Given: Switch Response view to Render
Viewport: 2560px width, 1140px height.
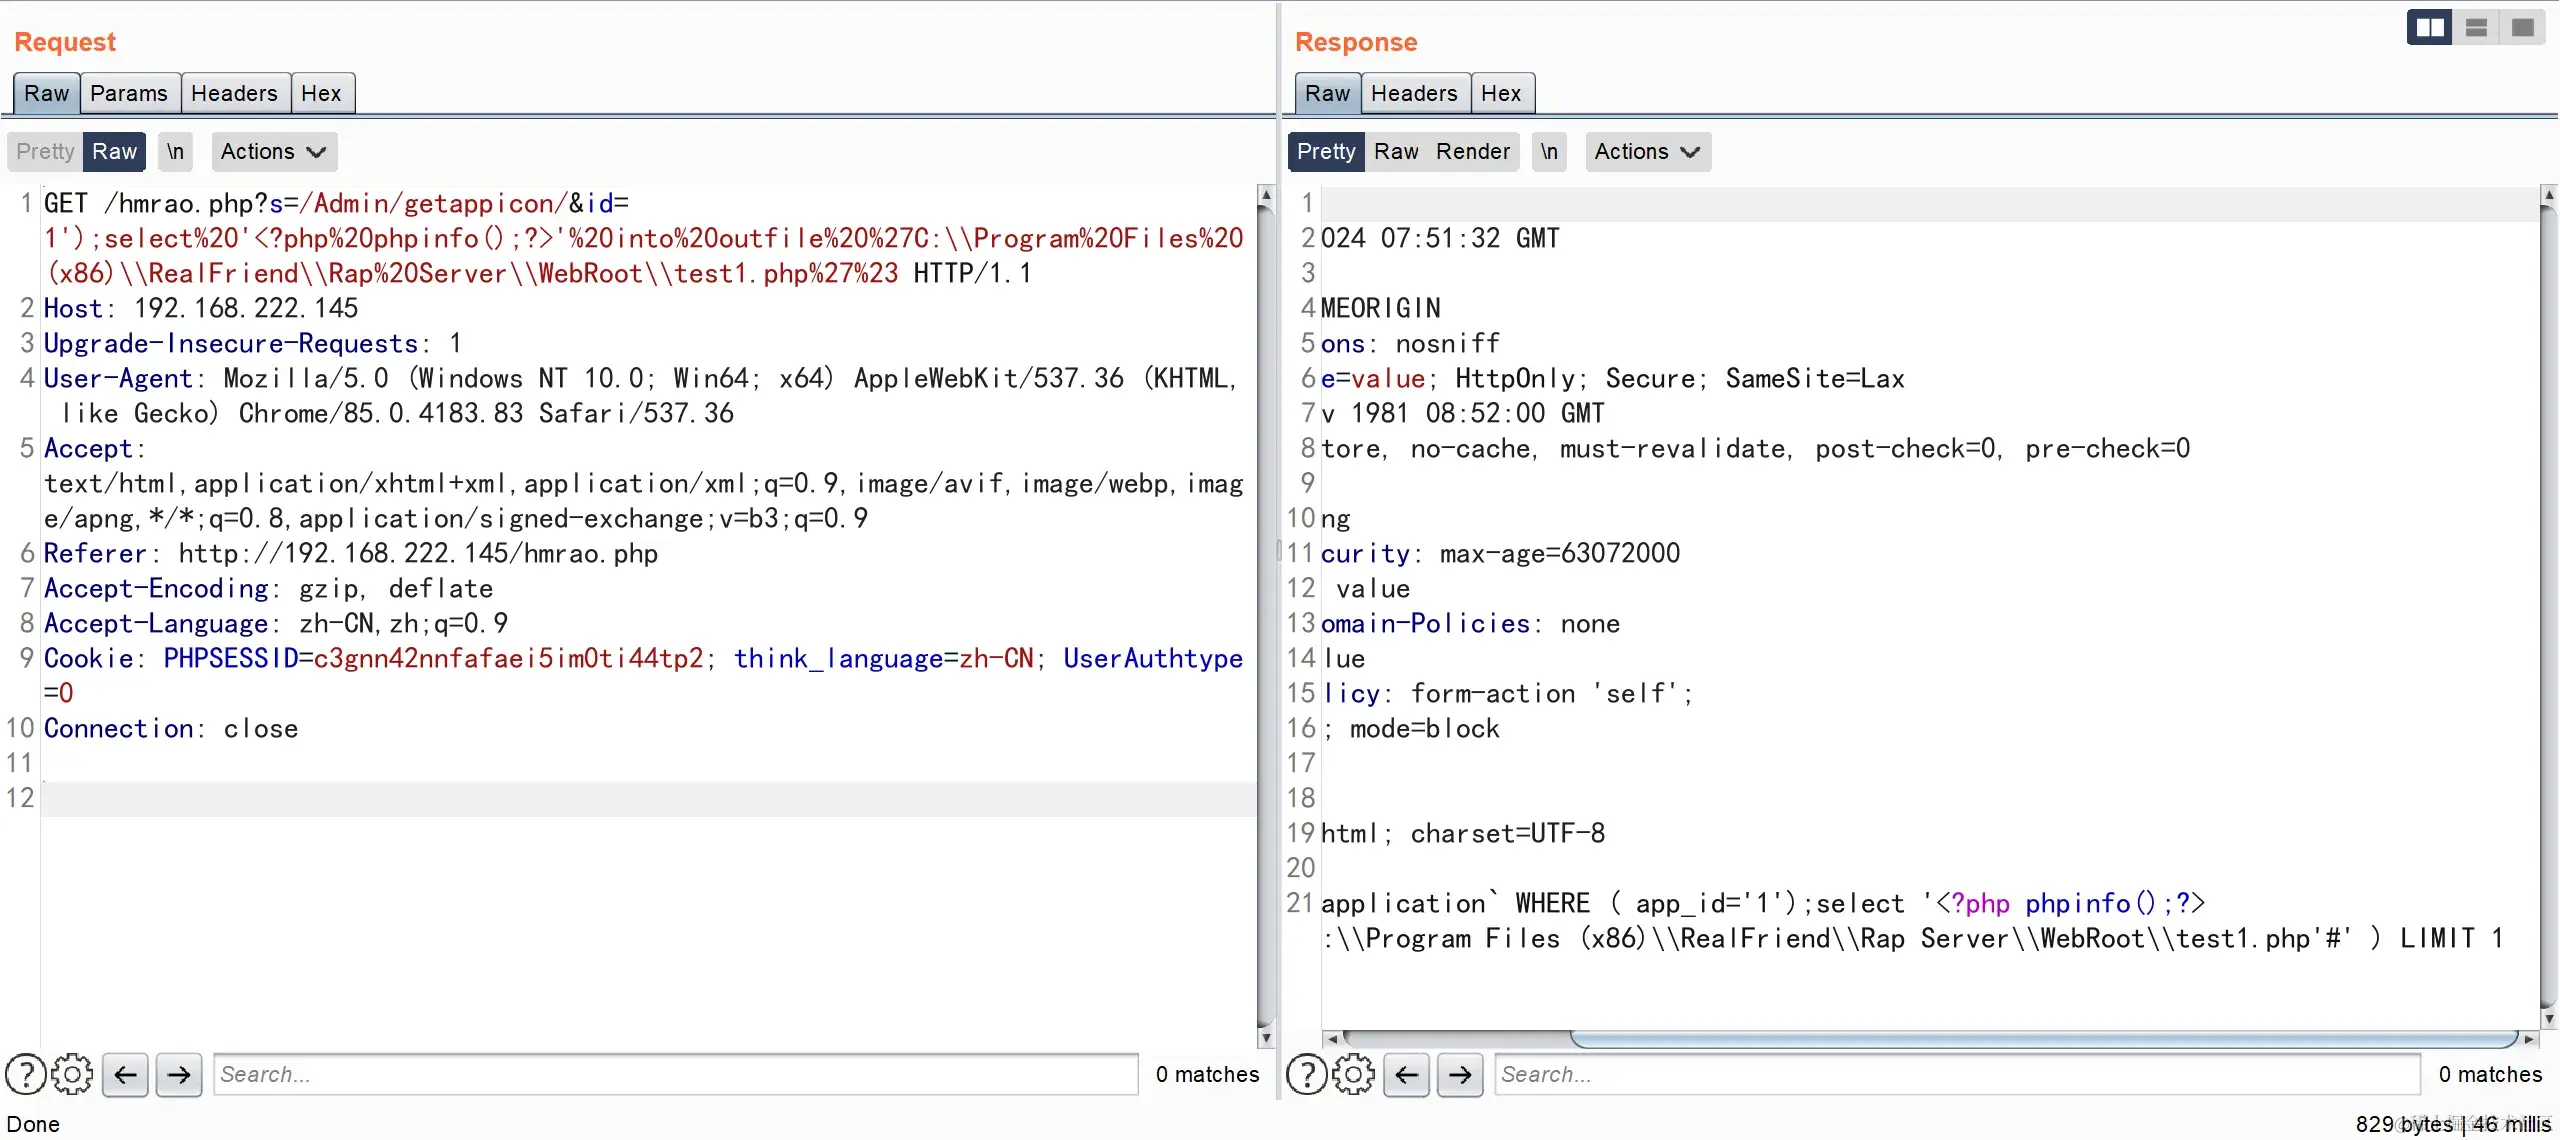Looking at the screenshot, I should pos(1473,152).
